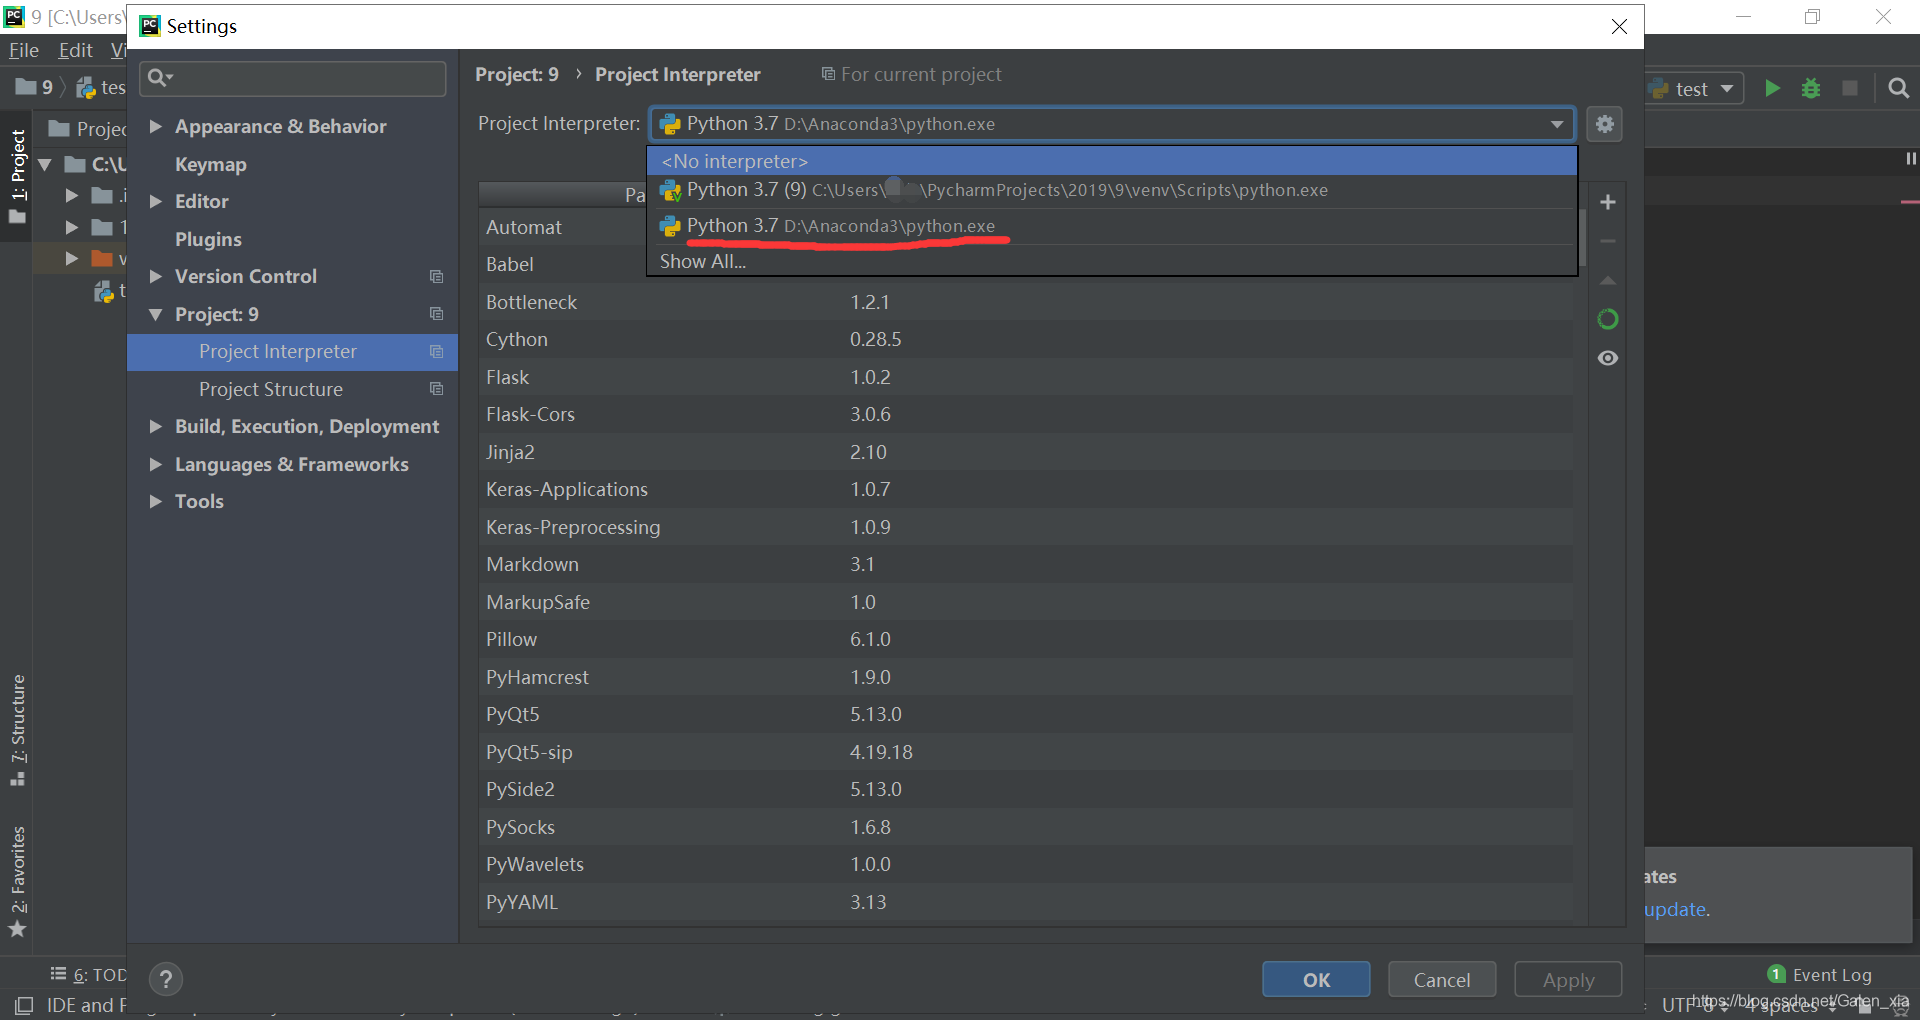Open Structure tool window tab
Image resolution: width=1920 pixels, height=1020 pixels.
click(x=17, y=730)
